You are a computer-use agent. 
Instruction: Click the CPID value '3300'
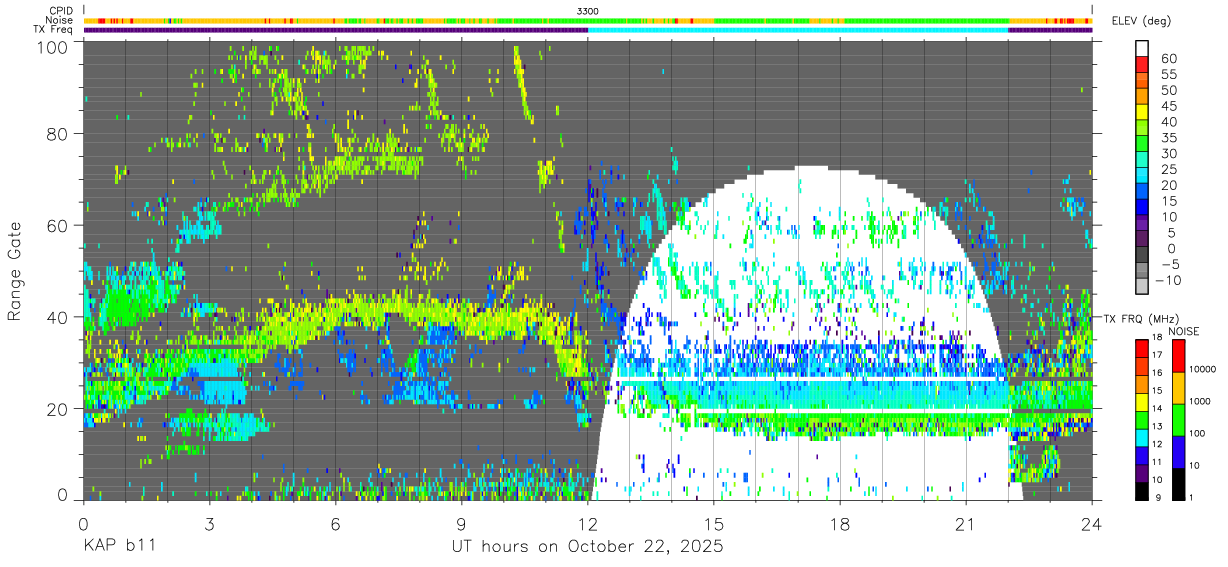pos(588,11)
